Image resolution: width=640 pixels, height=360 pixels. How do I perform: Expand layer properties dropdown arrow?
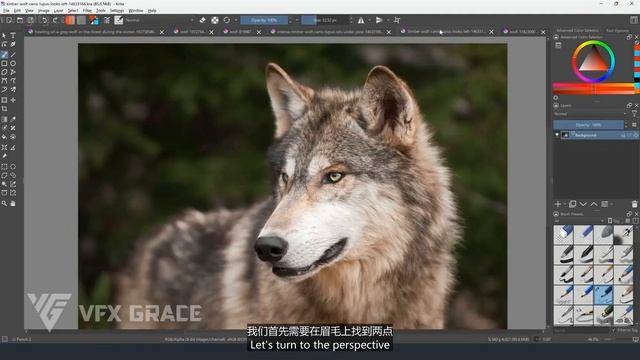(611, 204)
